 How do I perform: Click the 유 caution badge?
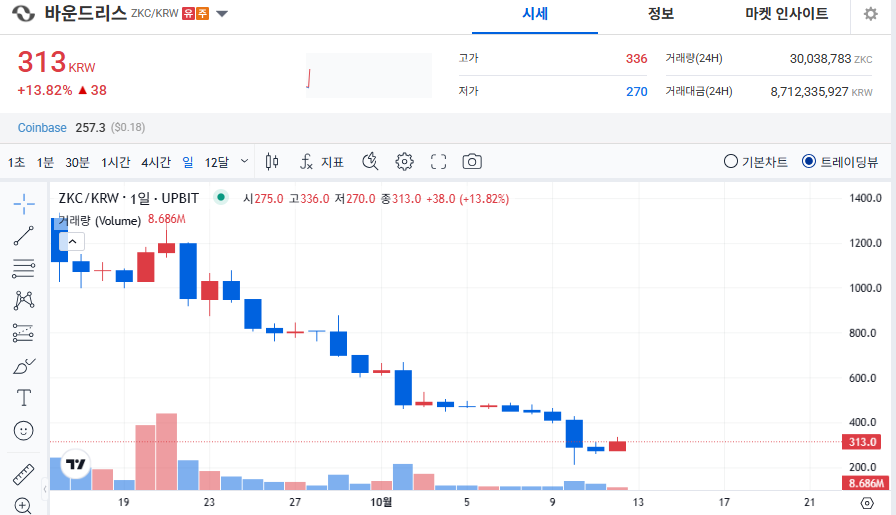point(189,13)
